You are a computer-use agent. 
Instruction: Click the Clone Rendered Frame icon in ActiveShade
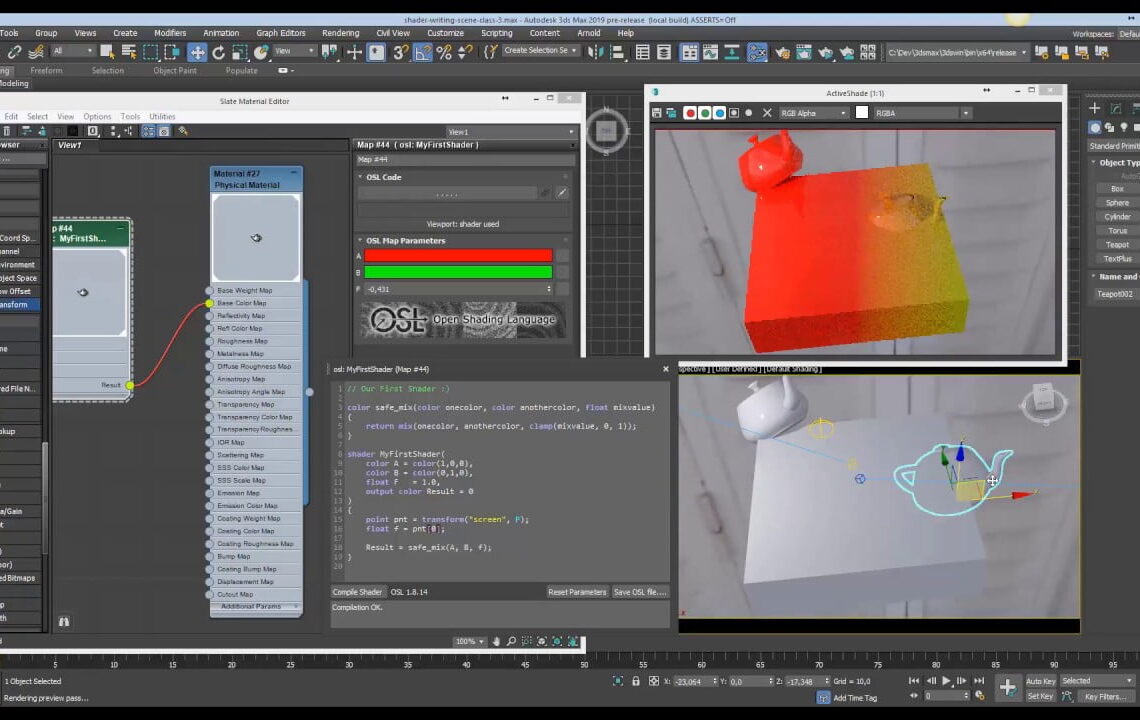pyautogui.click(x=673, y=113)
